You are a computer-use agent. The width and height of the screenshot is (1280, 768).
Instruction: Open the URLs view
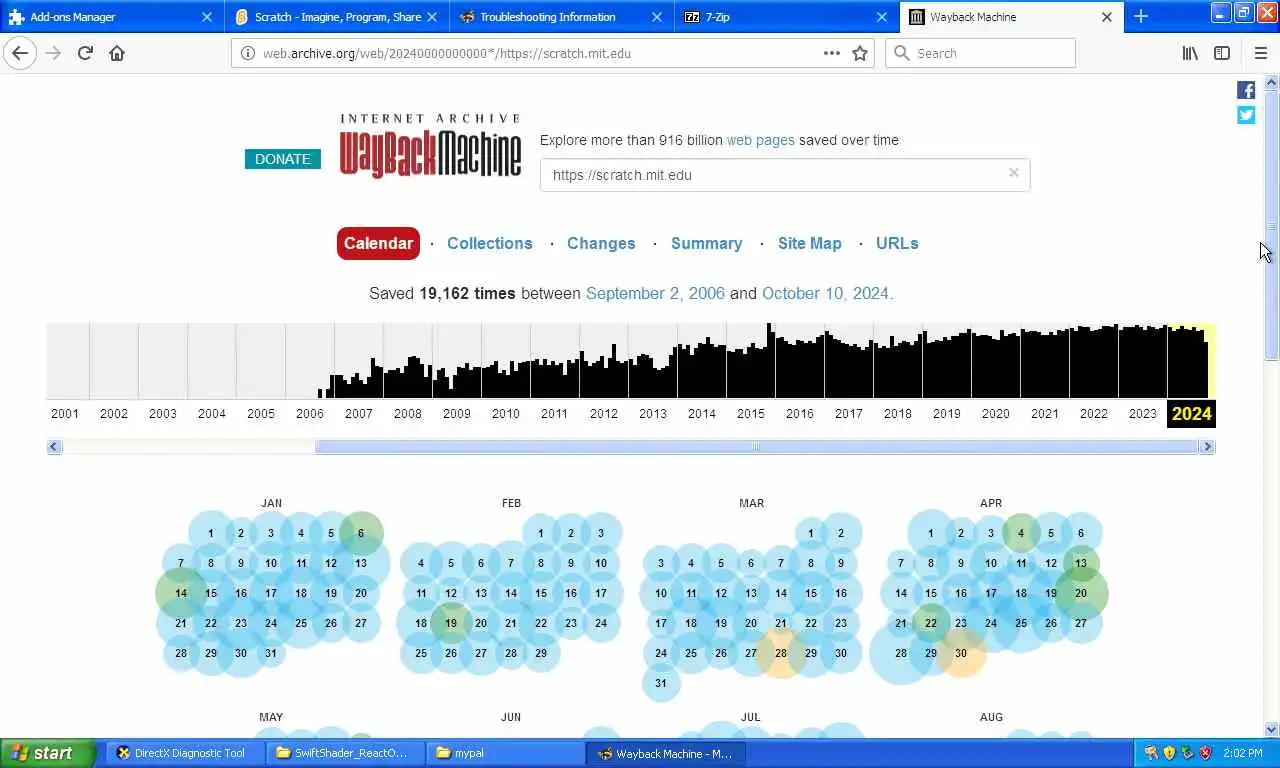point(897,243)
